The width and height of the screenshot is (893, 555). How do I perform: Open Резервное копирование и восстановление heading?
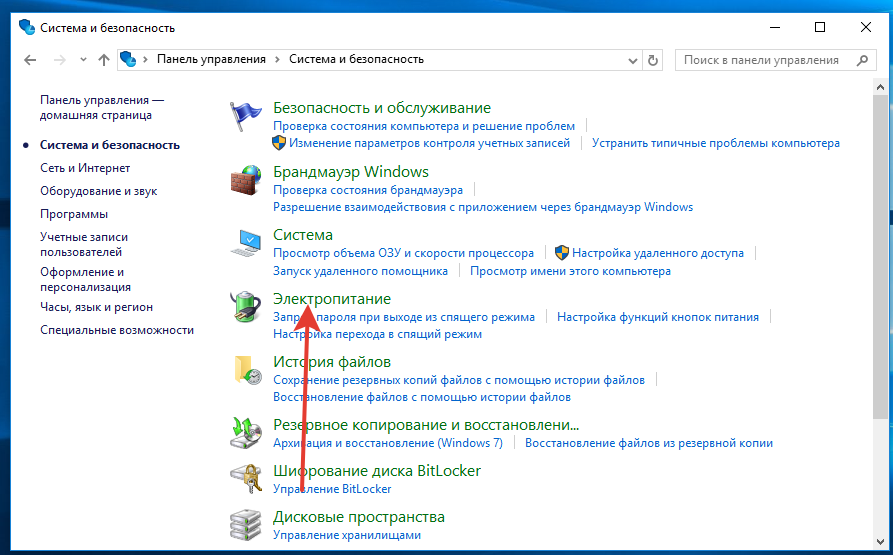click(x=426, y=425)
